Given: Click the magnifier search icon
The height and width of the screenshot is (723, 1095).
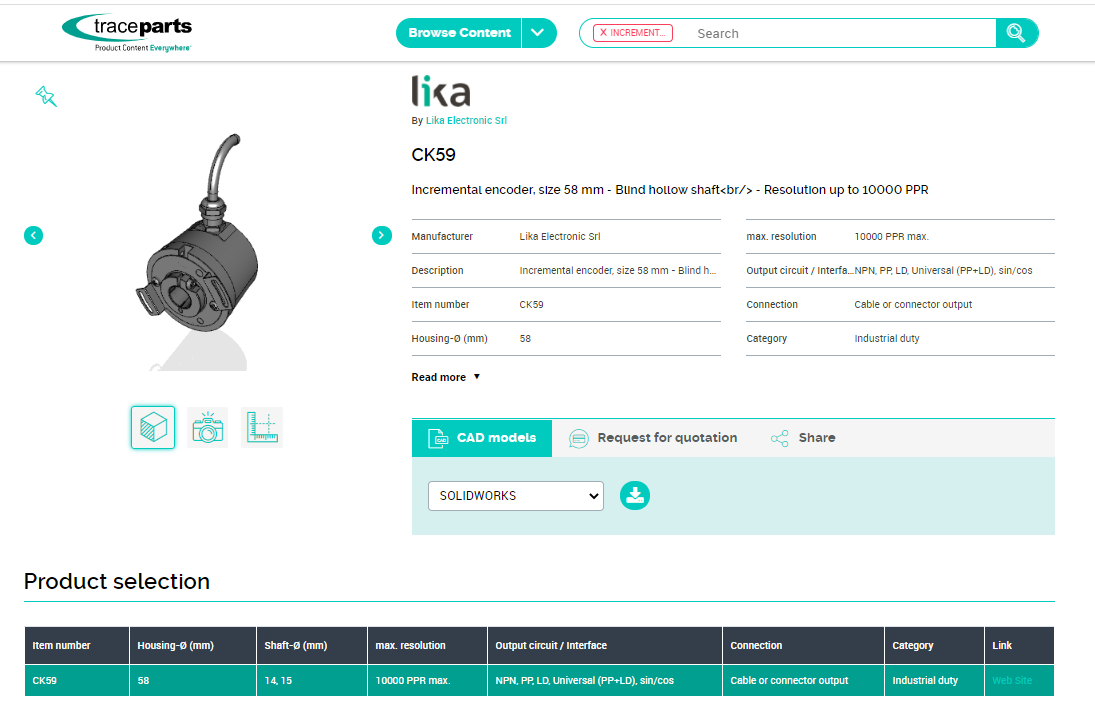Looking at the screenshot, I should click(x=1016, y=33).
